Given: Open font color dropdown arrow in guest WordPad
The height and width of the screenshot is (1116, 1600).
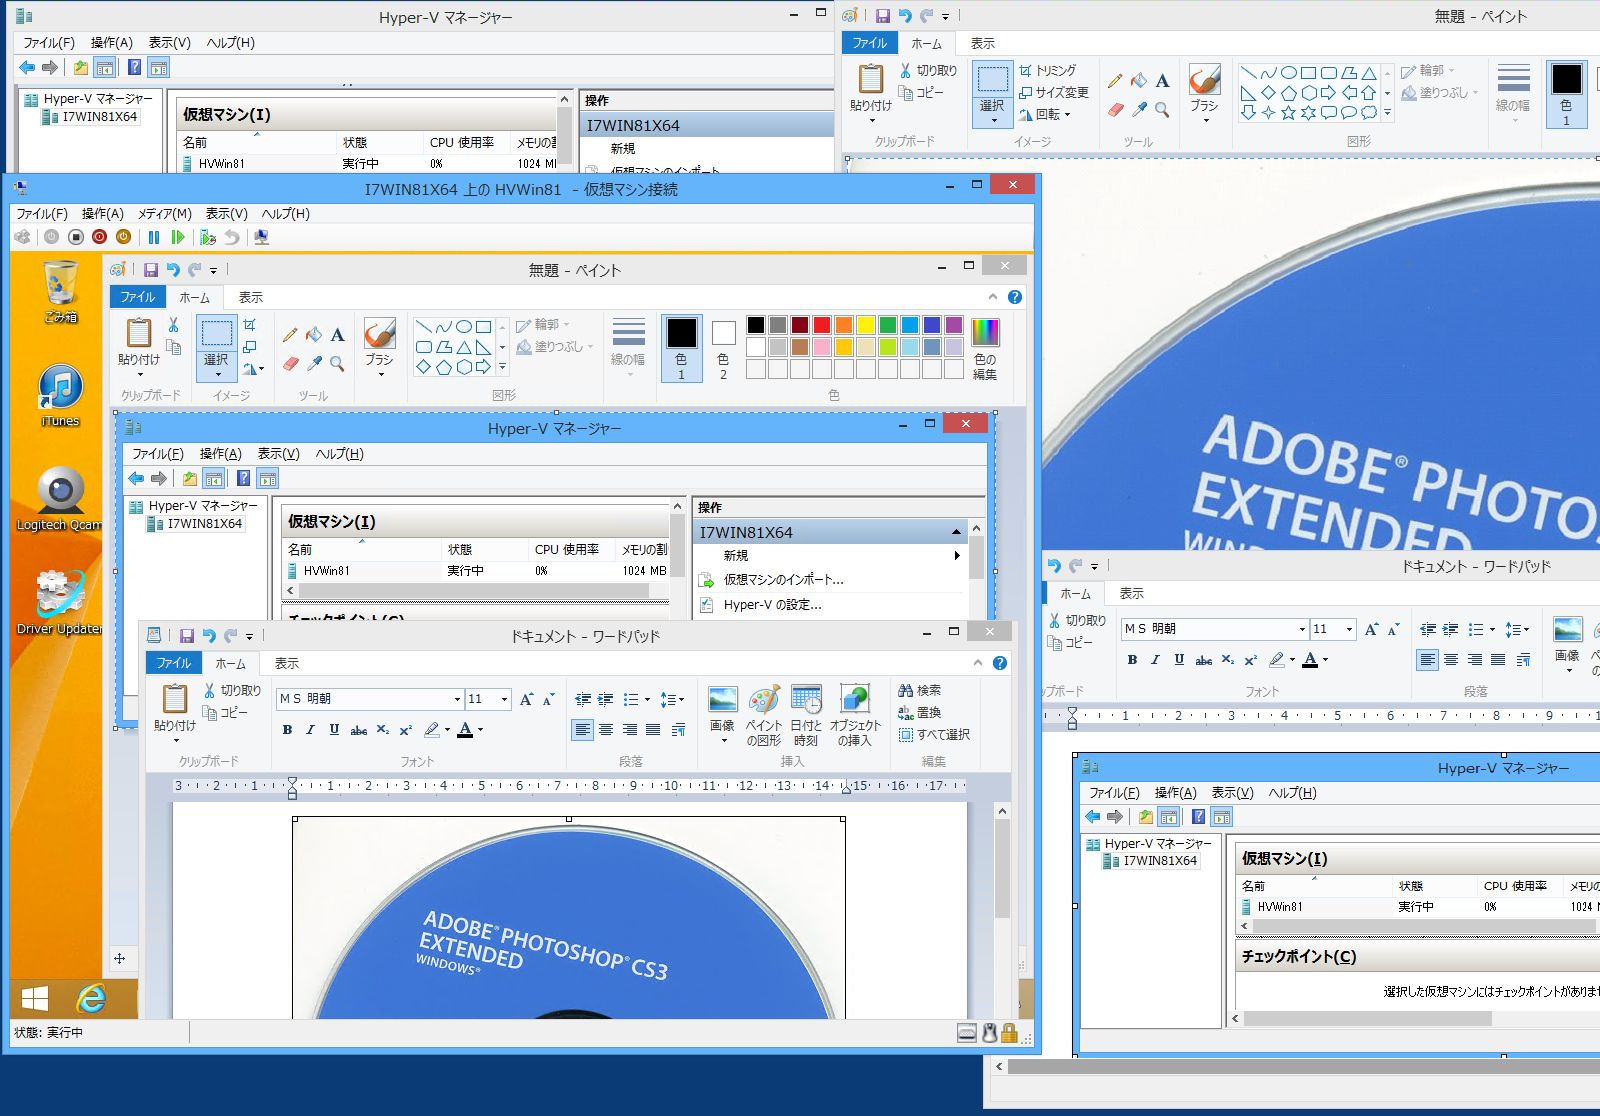Looking at the screenshot, I should [x=481, y=730].
